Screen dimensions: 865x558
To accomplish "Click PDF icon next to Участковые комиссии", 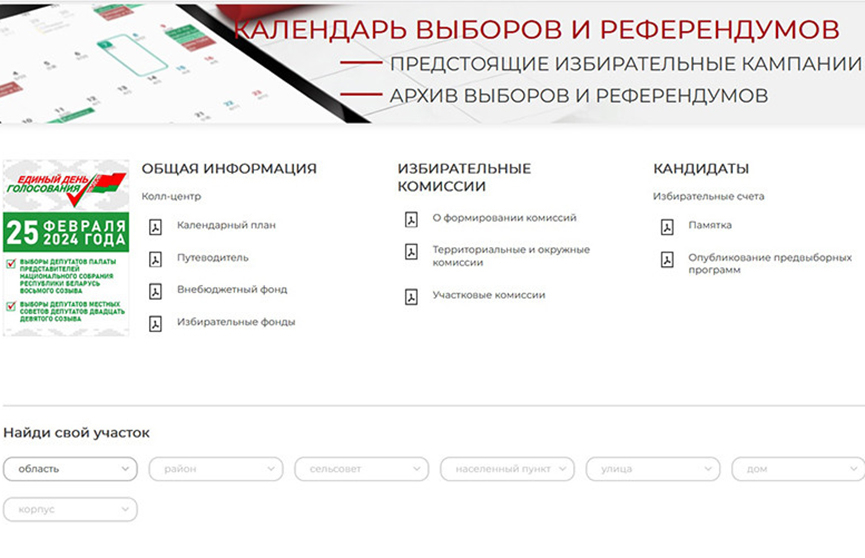I will (411, 297).
